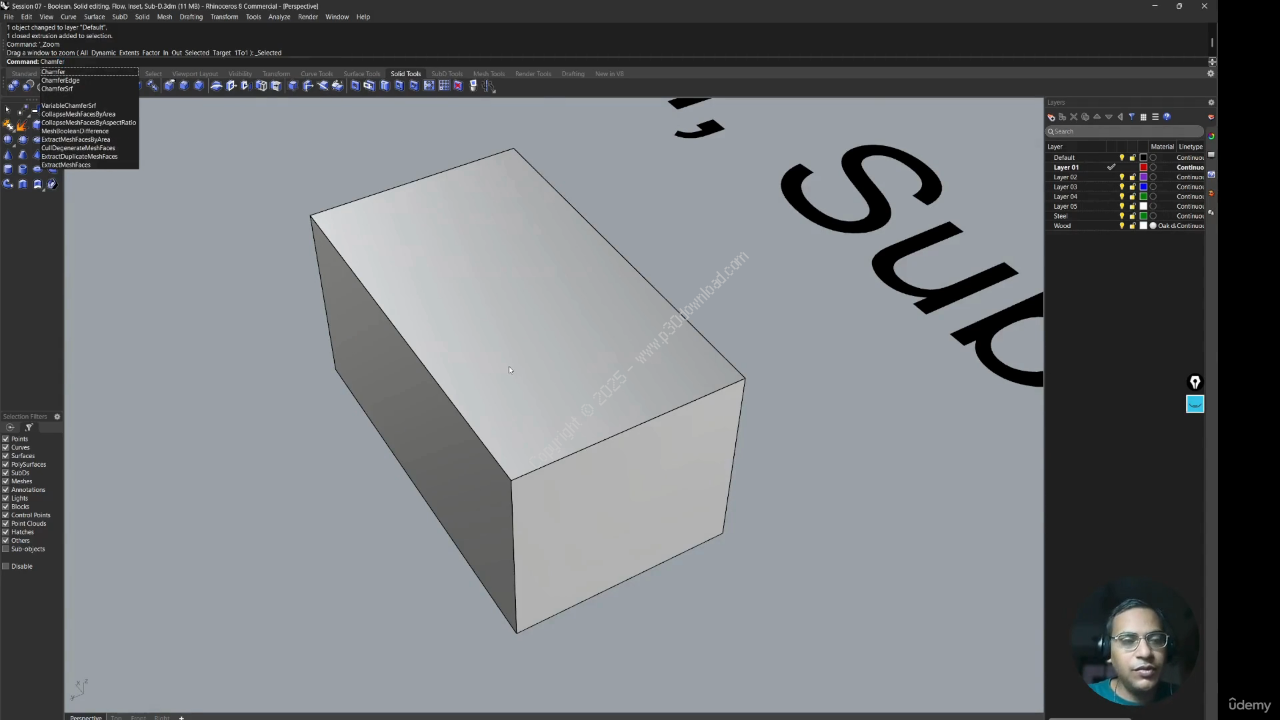
Task: Open Selection Filters gear options
Action: tap(57, 417)
